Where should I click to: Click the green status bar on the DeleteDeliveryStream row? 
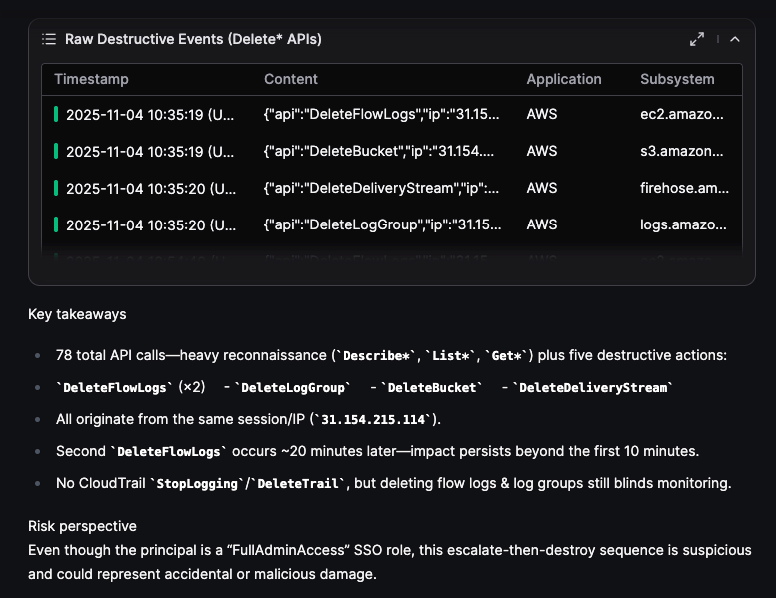[56, 188]
